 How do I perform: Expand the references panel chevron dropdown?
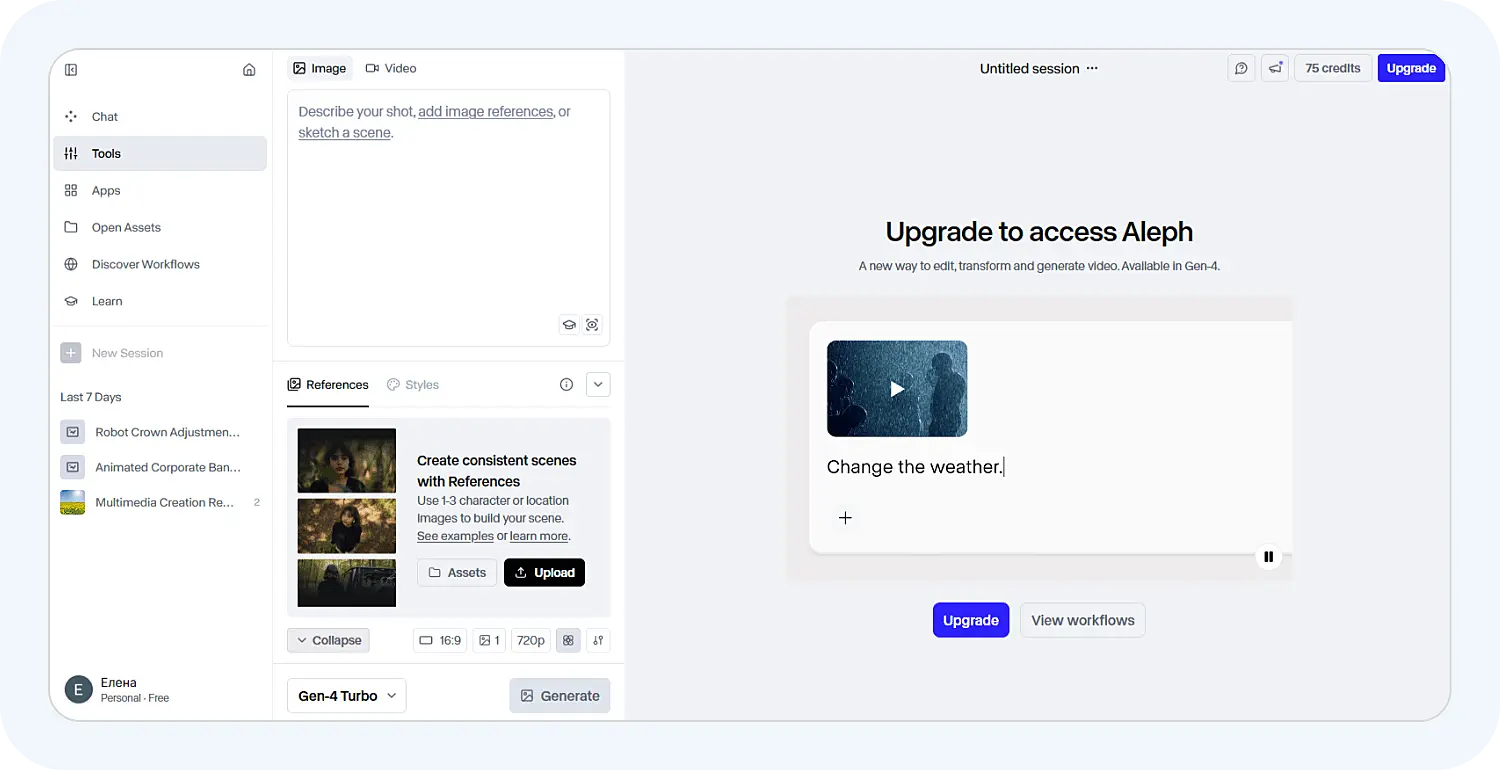[x=598, y=385]
